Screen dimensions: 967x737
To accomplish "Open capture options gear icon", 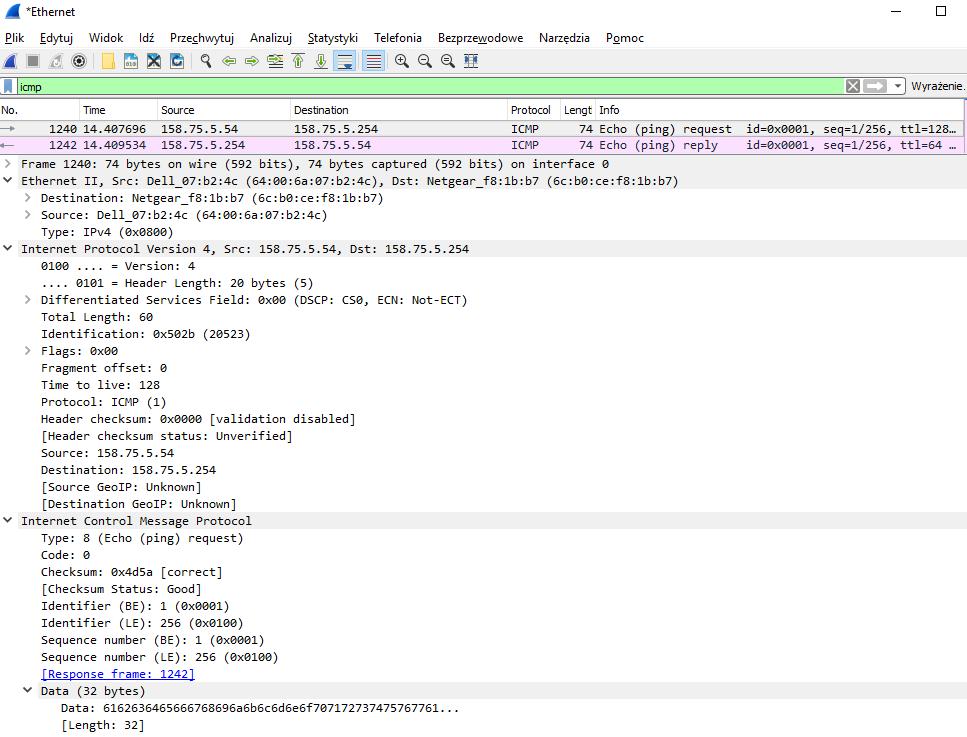I will coord(79,61).
